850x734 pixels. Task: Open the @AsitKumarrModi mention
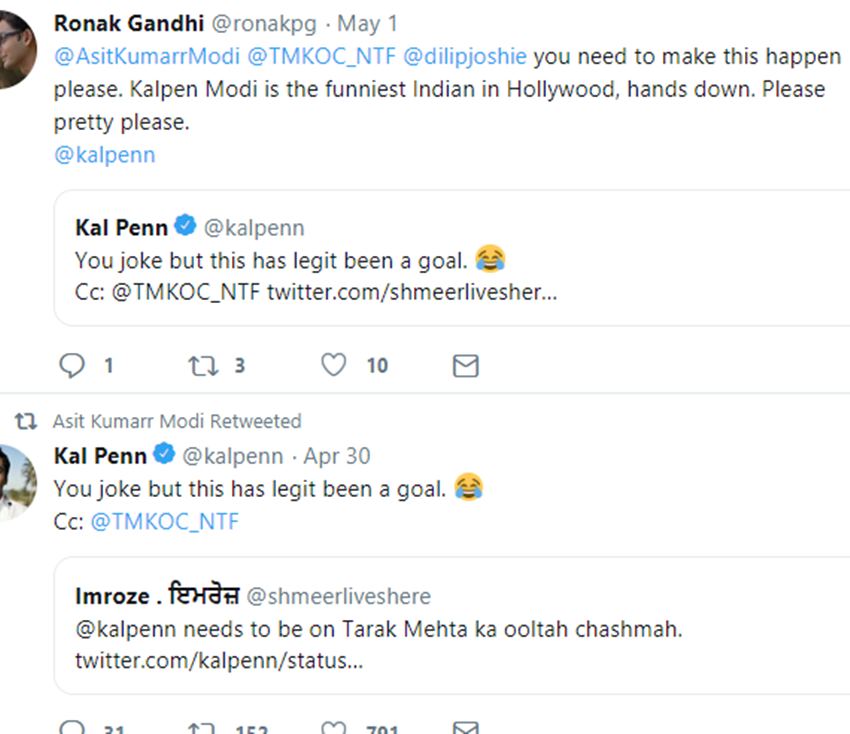click(133, 56)
